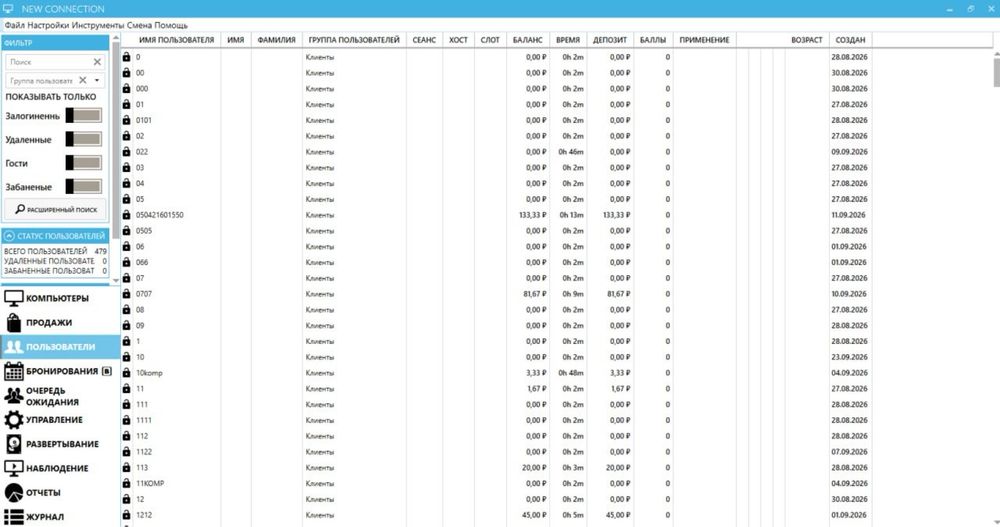Open the Развертывание module
Viewport: 1000px width, 527px height.
pos(62,443)
